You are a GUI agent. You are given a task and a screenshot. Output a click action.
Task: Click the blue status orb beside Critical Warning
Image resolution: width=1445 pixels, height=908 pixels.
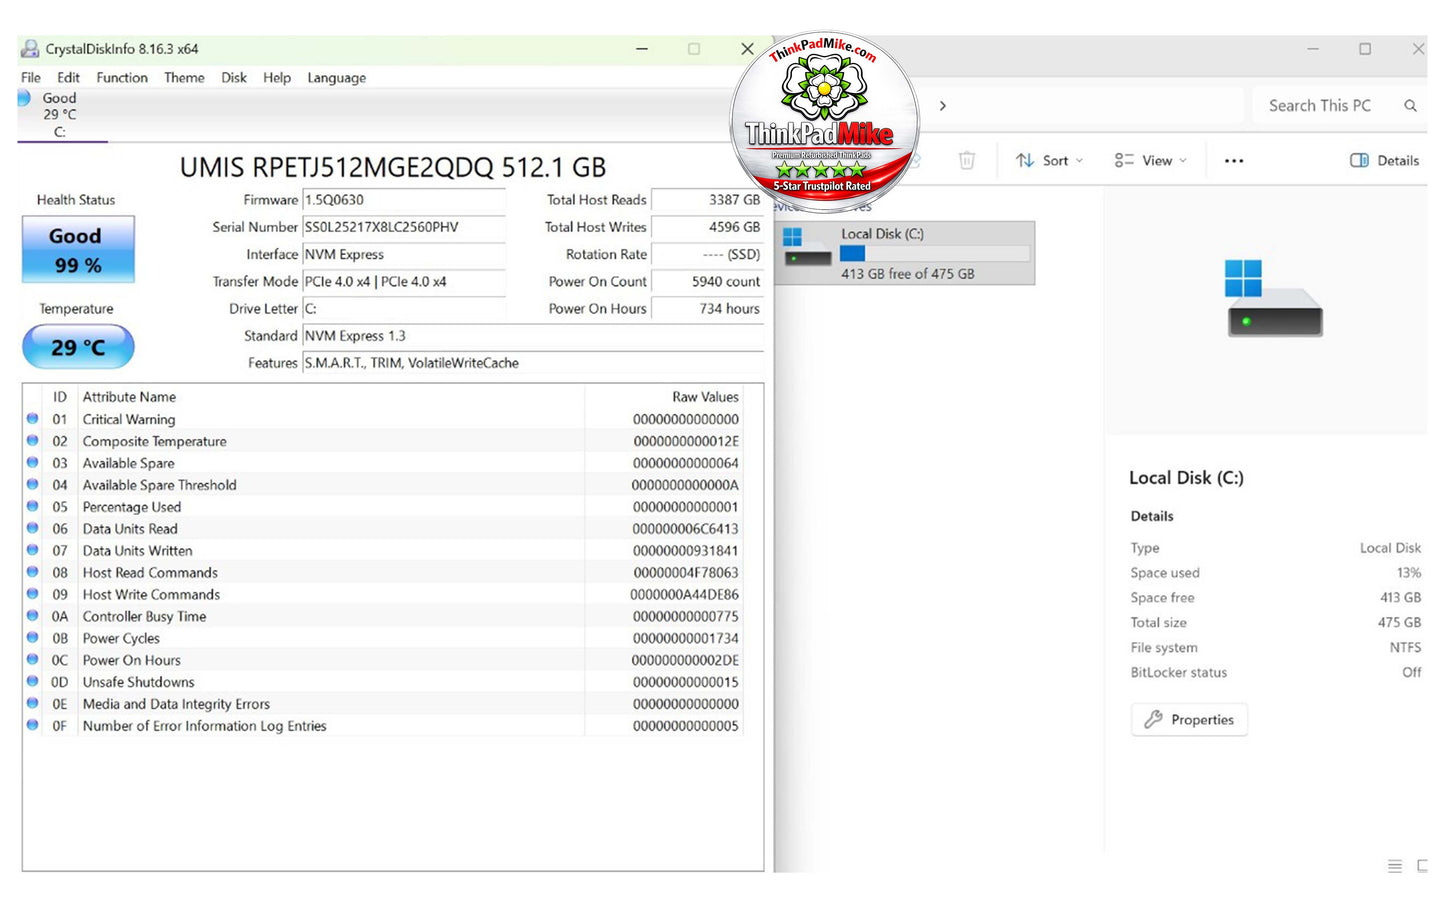coord(33,419)
